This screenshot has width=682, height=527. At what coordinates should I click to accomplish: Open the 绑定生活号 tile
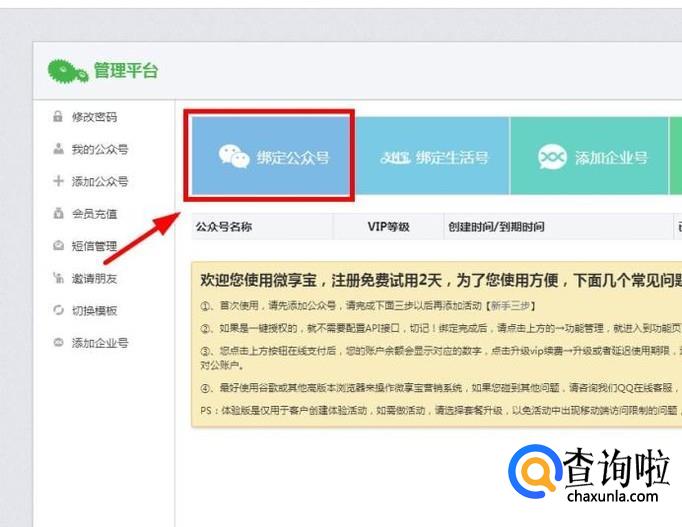(x=432, y=156)
